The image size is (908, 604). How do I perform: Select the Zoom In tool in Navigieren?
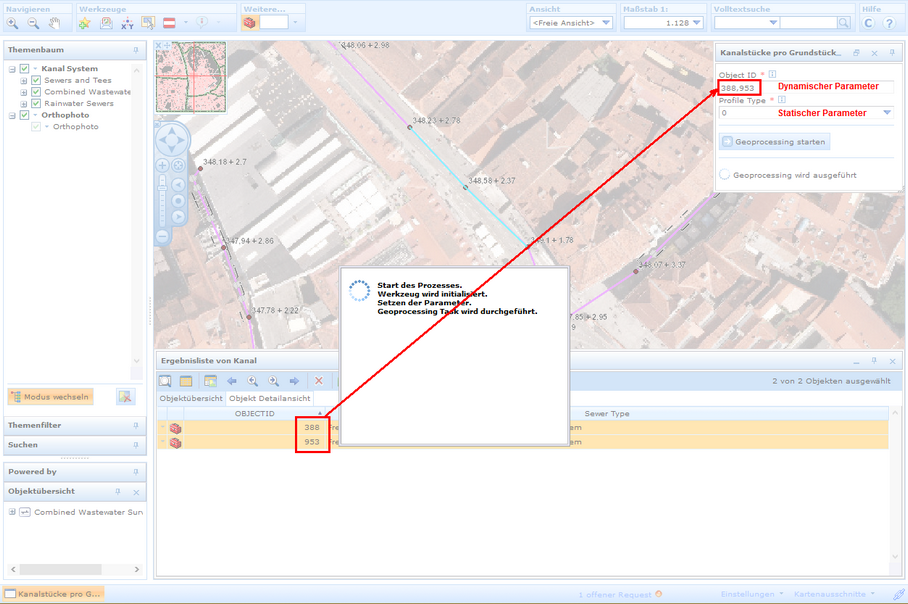point(12,21)
